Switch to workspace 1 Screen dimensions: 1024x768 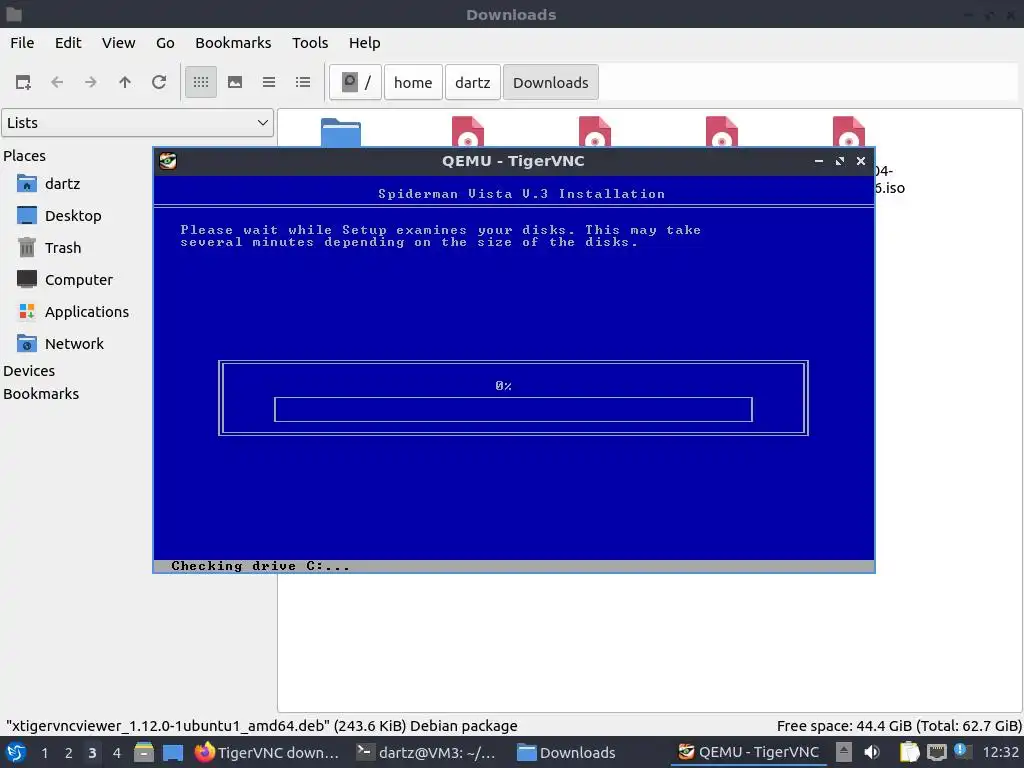pos(44,753)
